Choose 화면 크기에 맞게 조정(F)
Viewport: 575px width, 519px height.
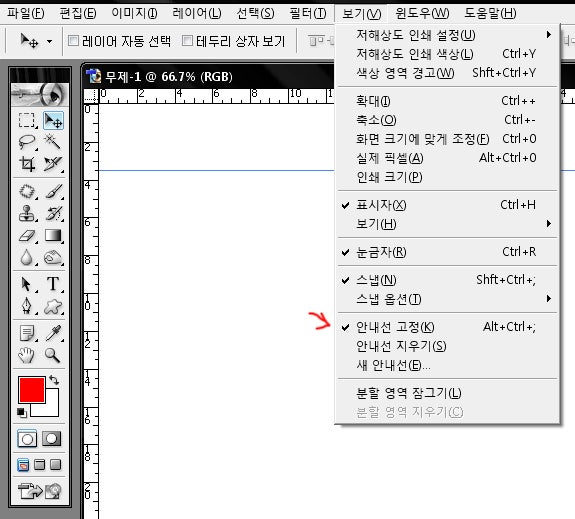[447, 139]
